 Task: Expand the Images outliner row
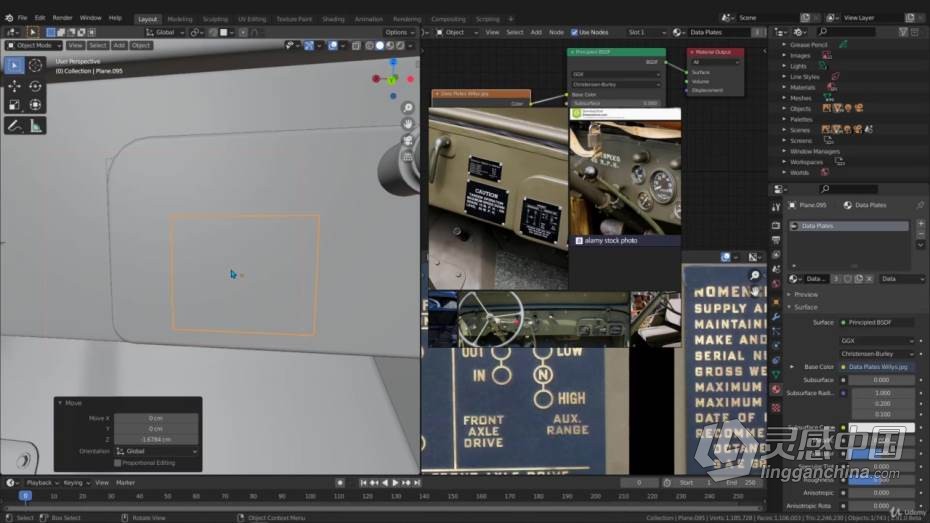point(784,55)
